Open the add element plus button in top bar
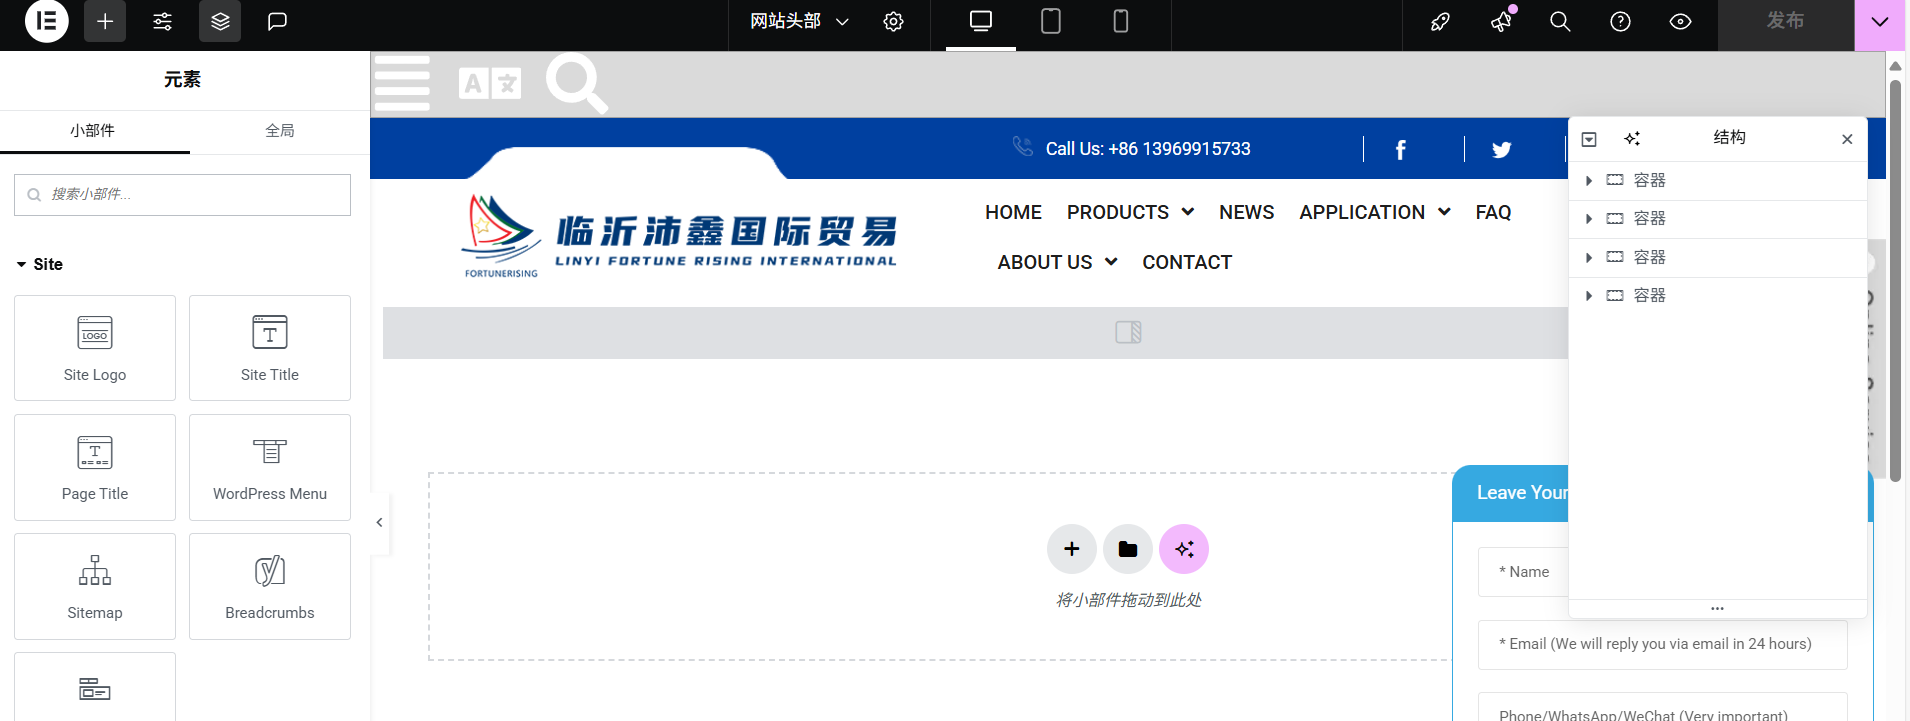The image size is (1910, 721). click(105, 21)
